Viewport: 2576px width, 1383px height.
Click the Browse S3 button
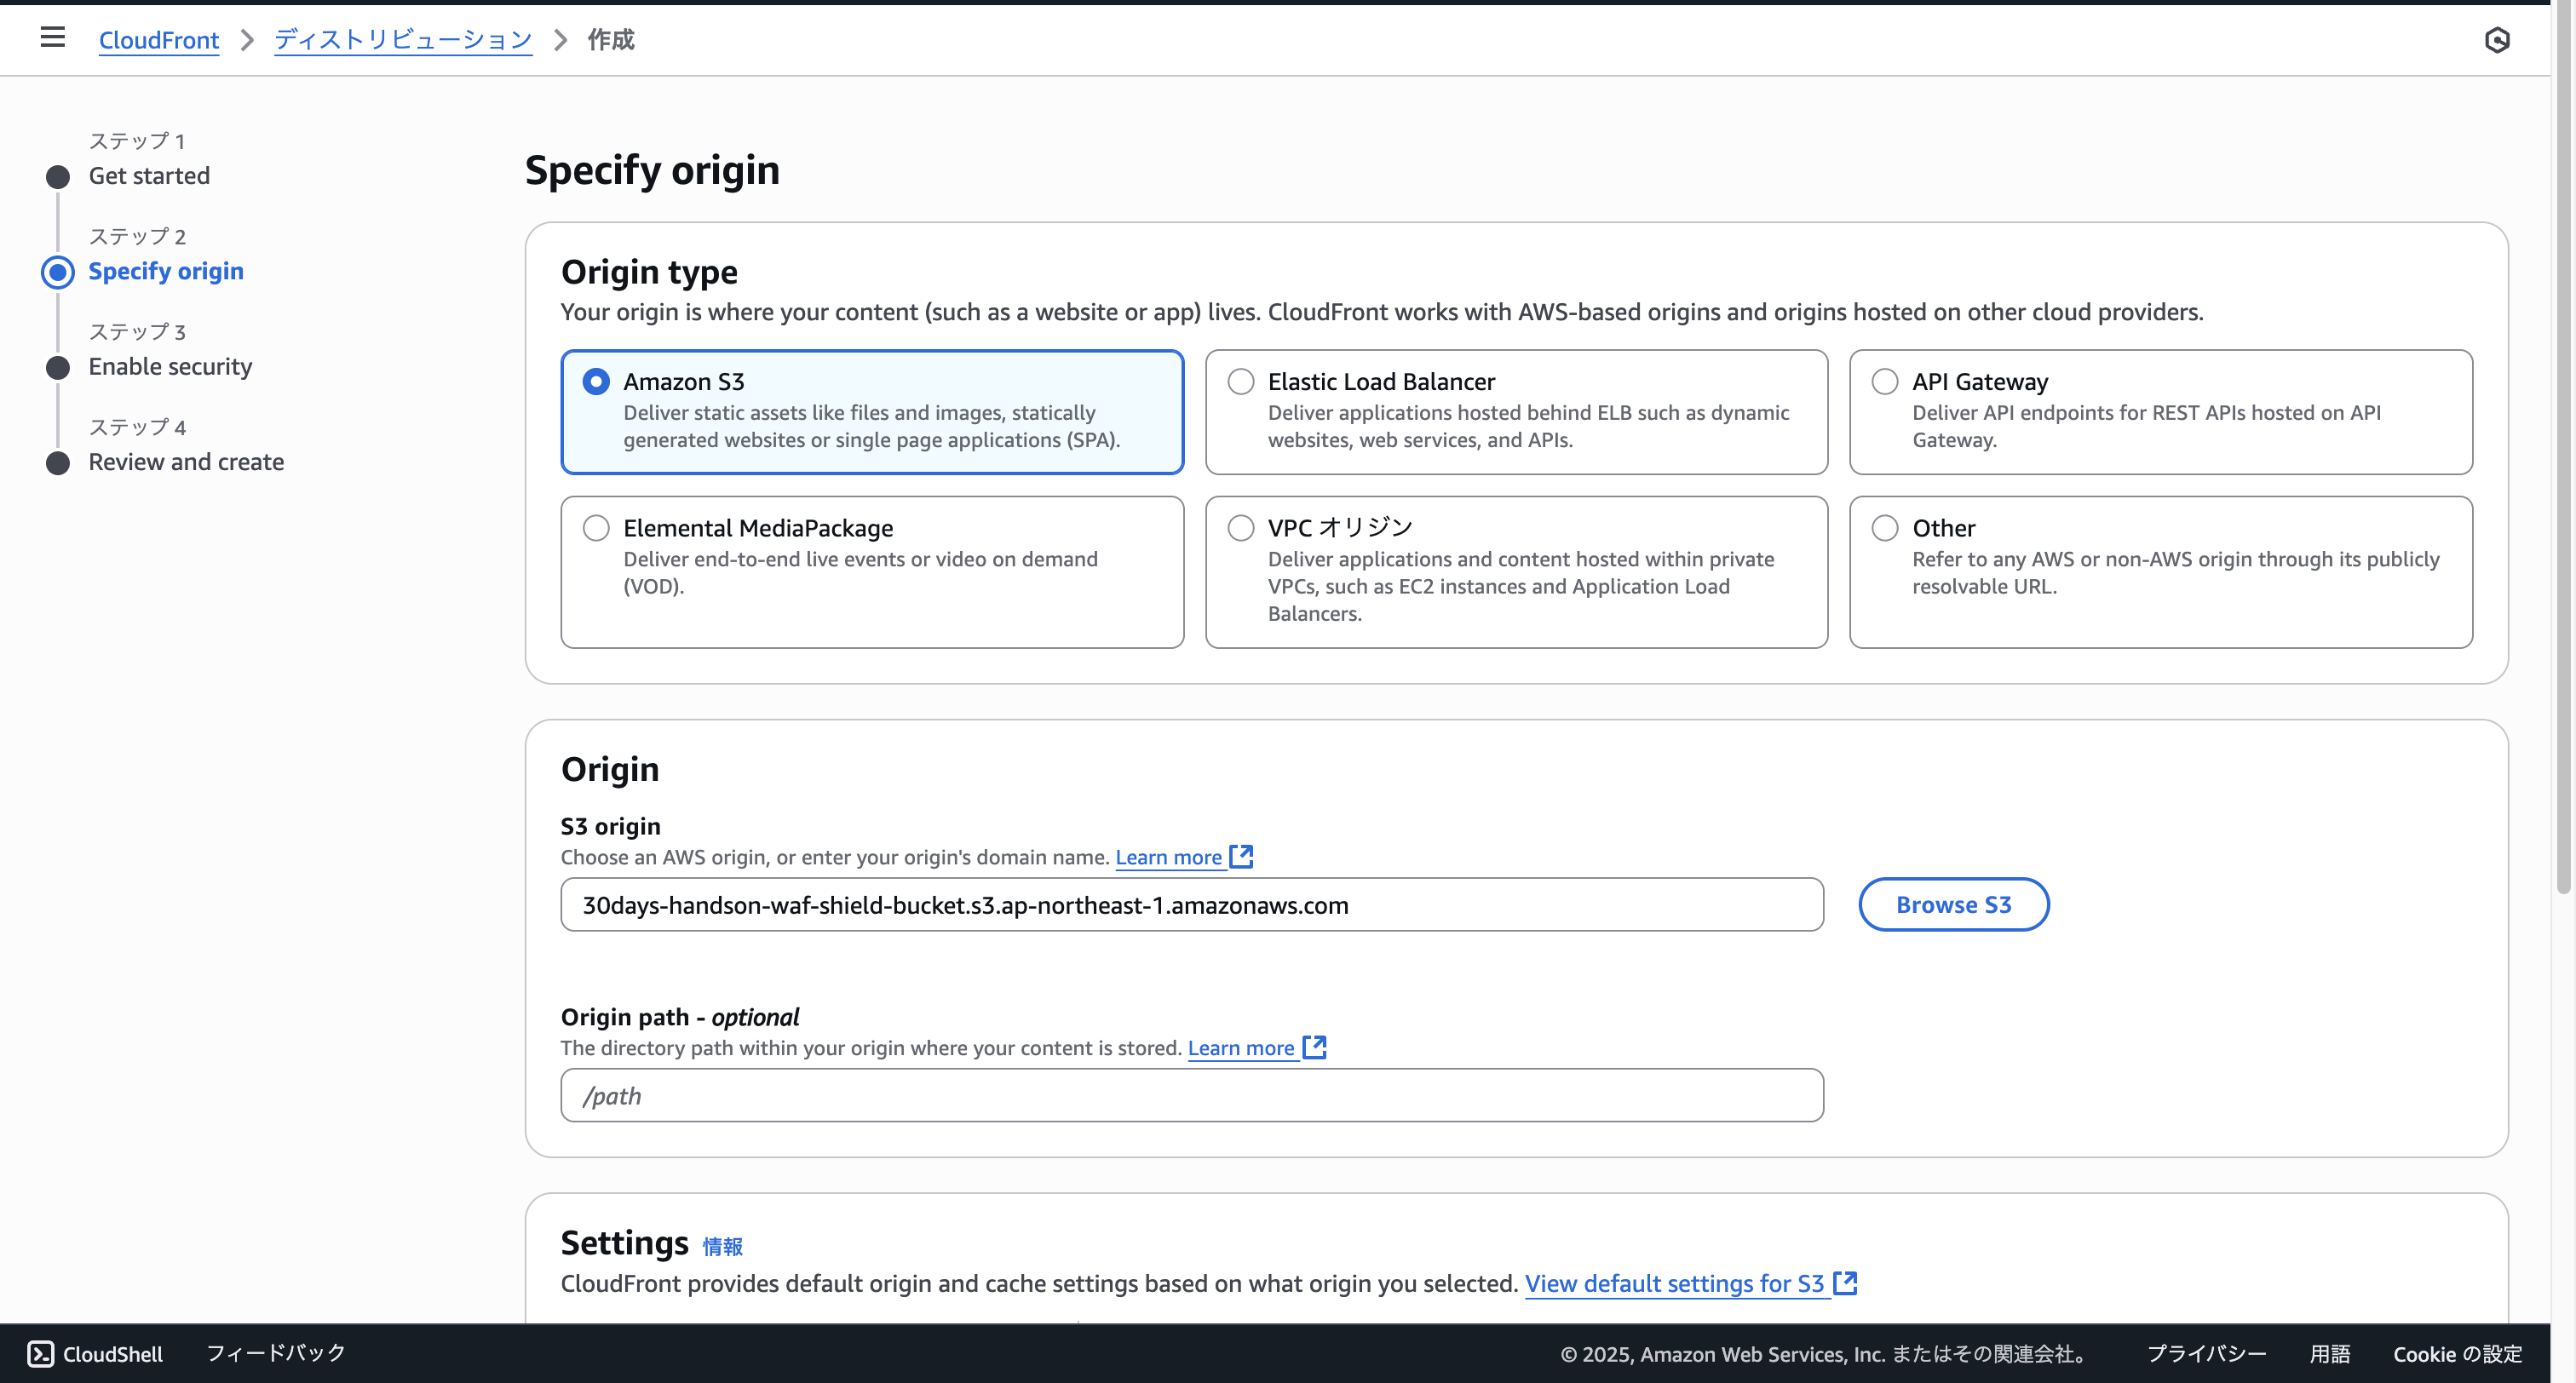(x=1953, y=904)
